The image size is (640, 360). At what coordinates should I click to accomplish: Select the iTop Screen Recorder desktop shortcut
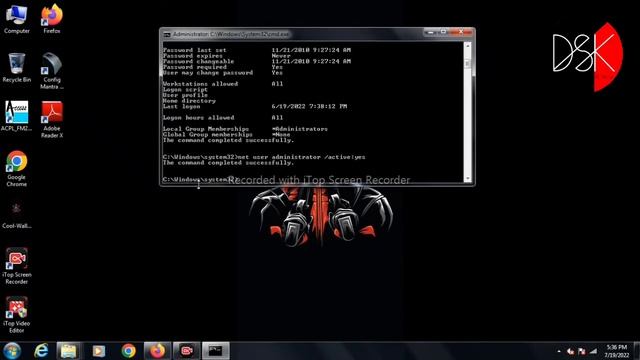point(17,266)
